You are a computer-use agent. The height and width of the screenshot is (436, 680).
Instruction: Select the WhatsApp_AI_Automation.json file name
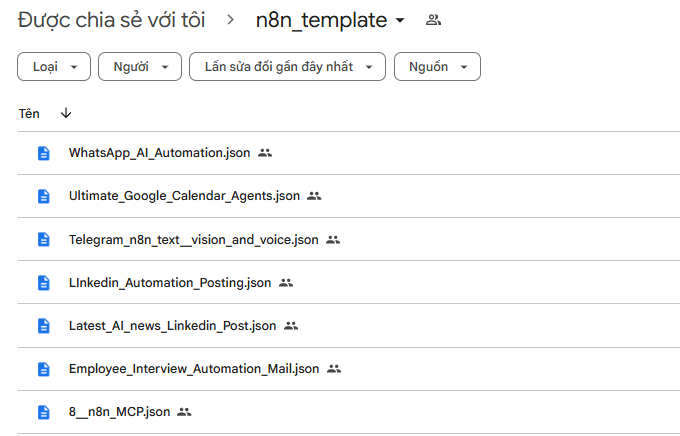point(159,153)
